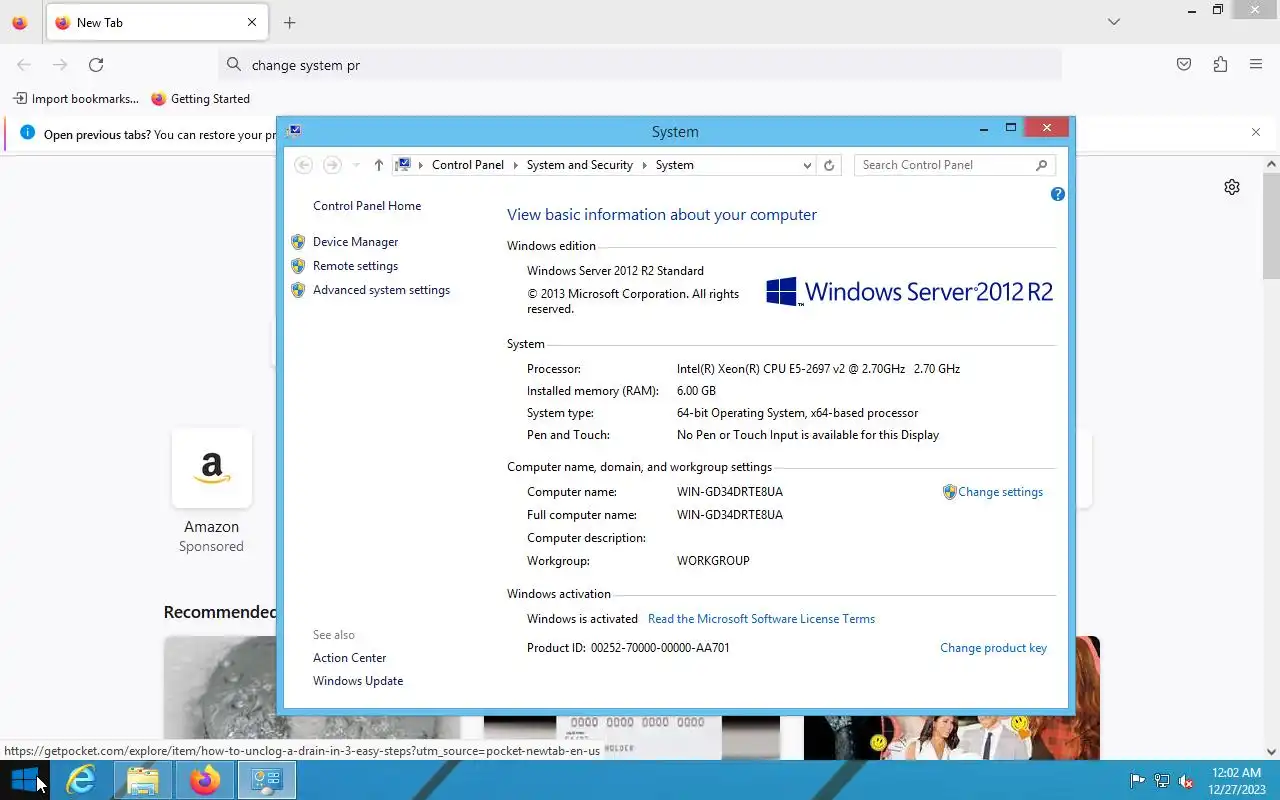Read the Microsoft Software License Terms
The image size is (1280, 800).
pos(761,619)
